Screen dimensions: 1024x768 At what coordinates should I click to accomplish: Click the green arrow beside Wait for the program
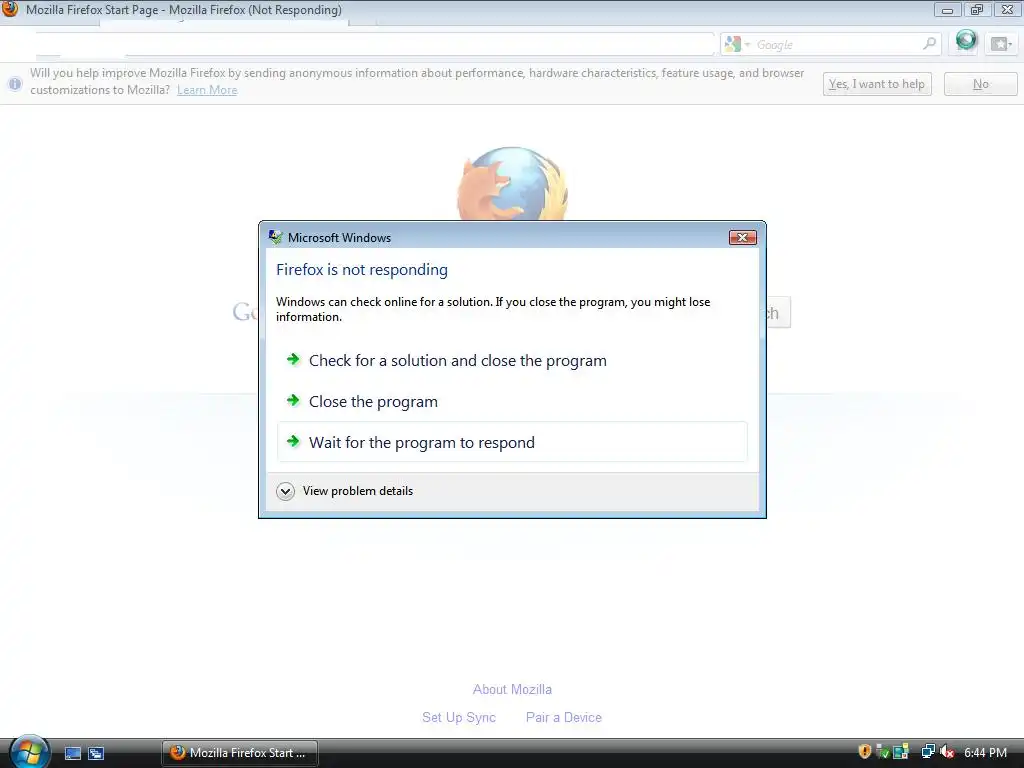293,441
